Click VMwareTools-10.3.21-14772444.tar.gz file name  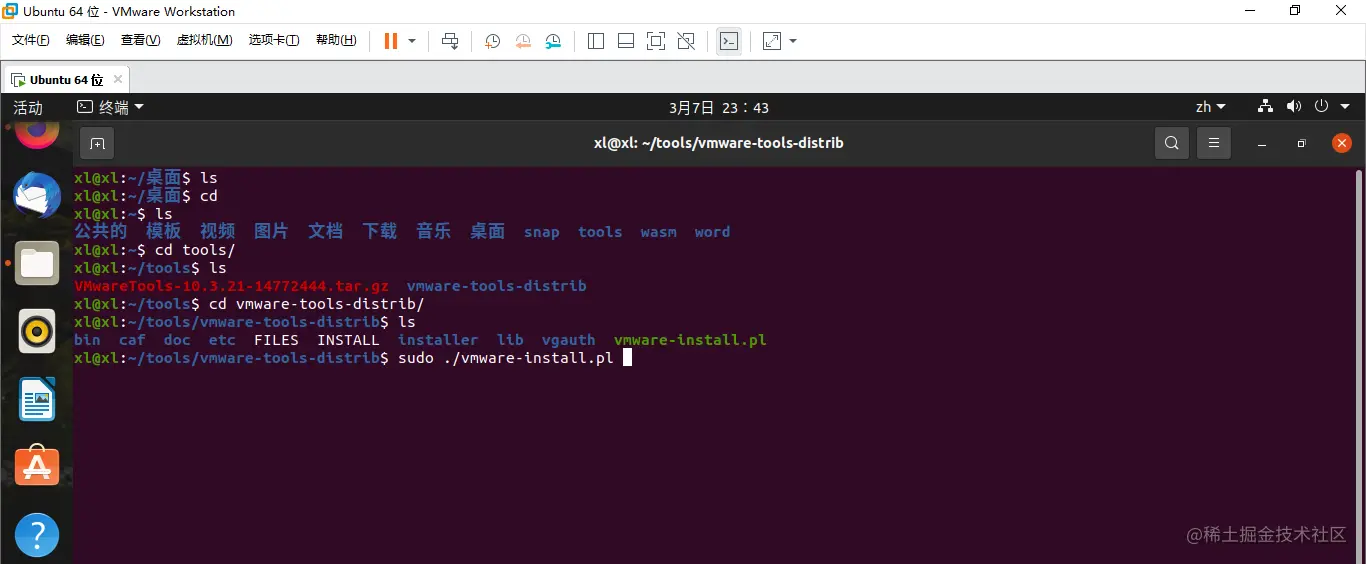click(x=231, y=286)
